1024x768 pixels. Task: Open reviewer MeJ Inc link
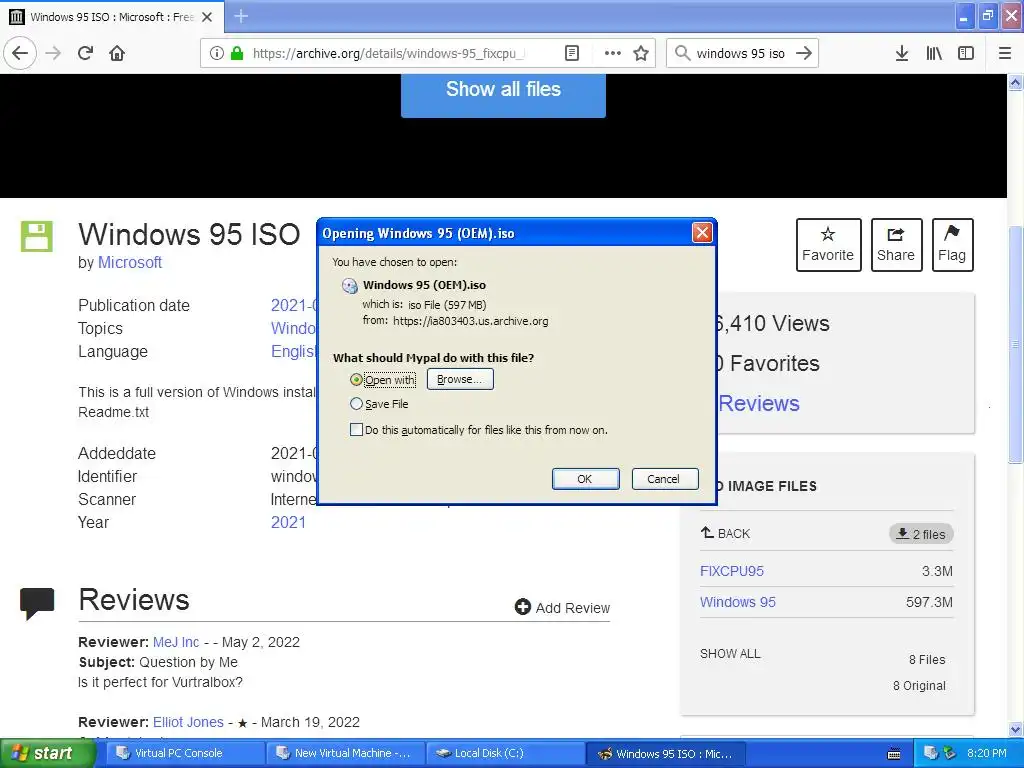point(176,642)
